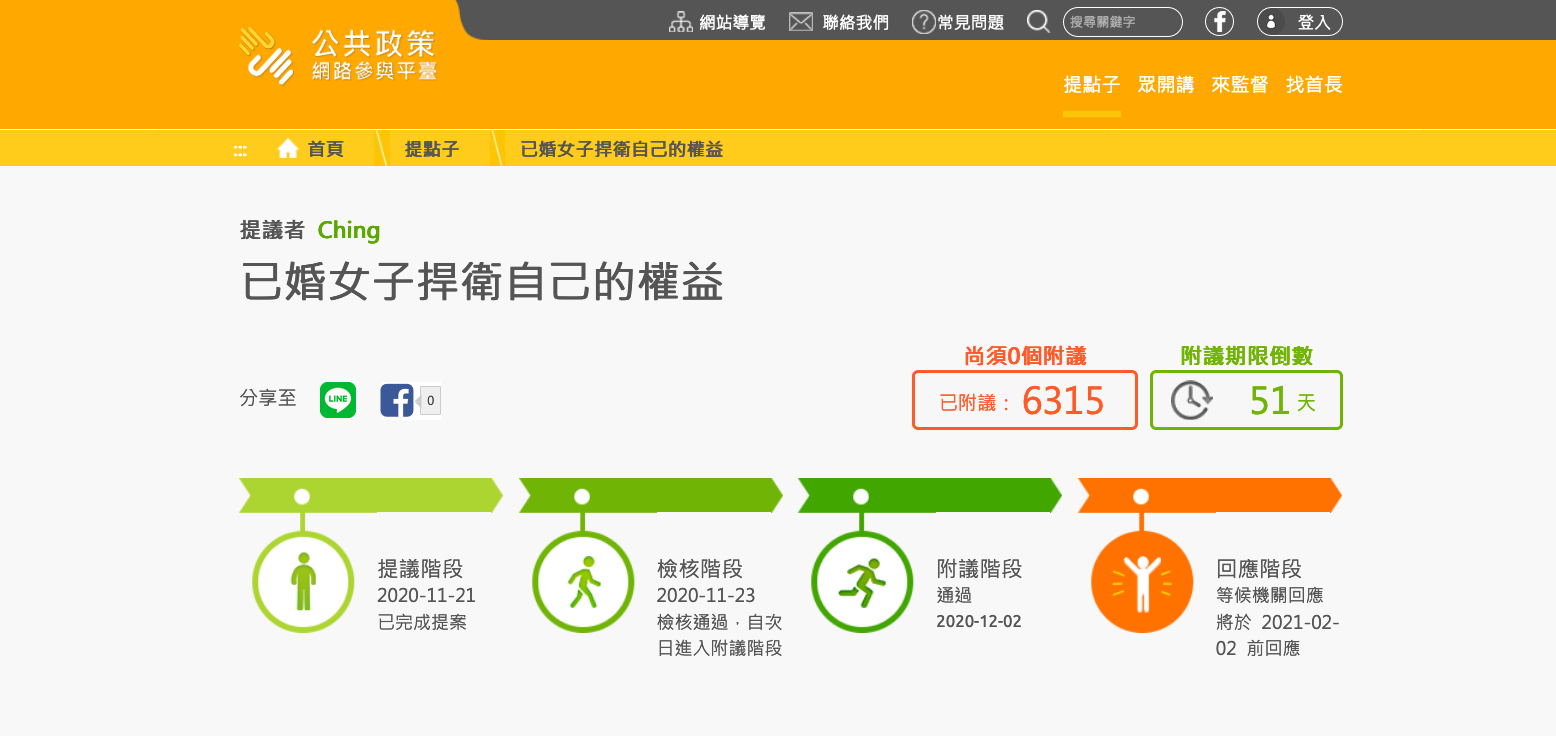Select the 眾開講 navigation tab
1556x736 pixels.
click(x=1166, y=85)
